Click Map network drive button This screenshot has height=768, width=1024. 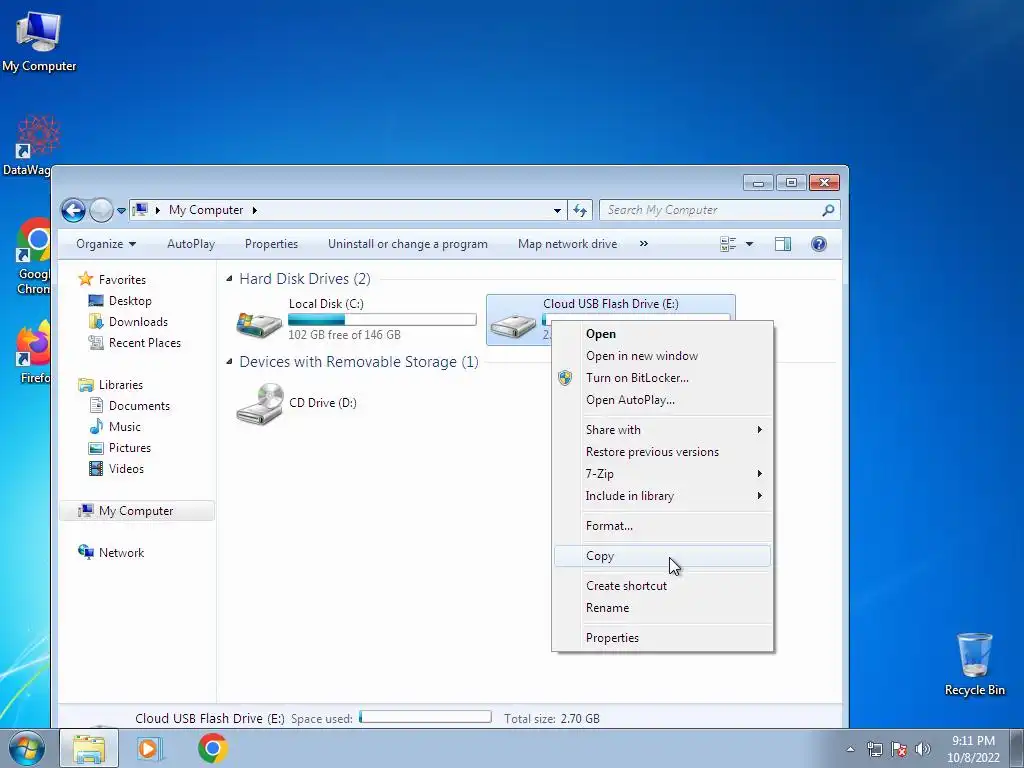click(x=567, y=244)
